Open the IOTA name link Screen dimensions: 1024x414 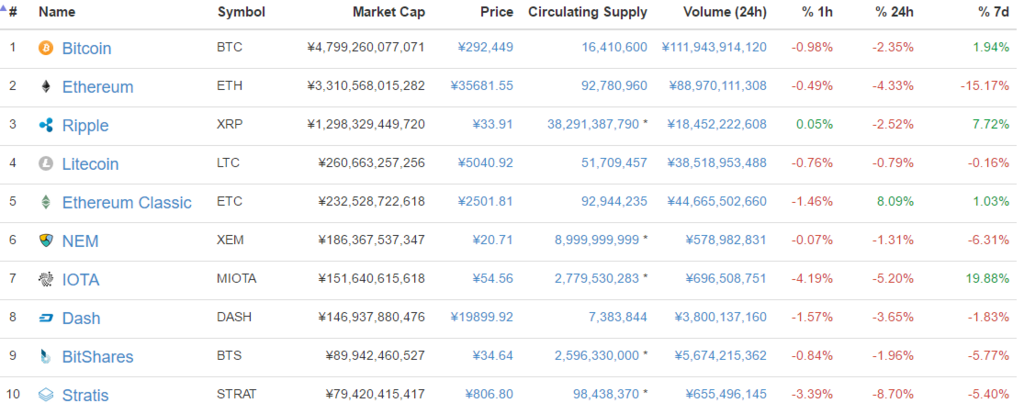(81, 280)
